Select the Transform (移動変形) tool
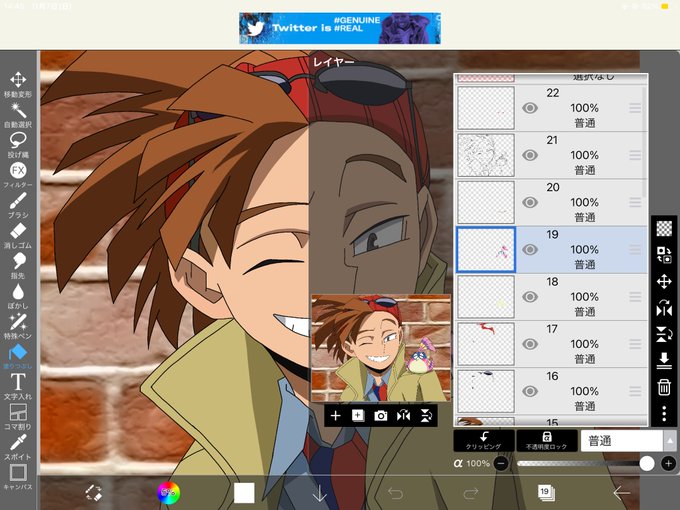Image resolution: width=680 pixels, height=510 pixels. click(18, 84)
